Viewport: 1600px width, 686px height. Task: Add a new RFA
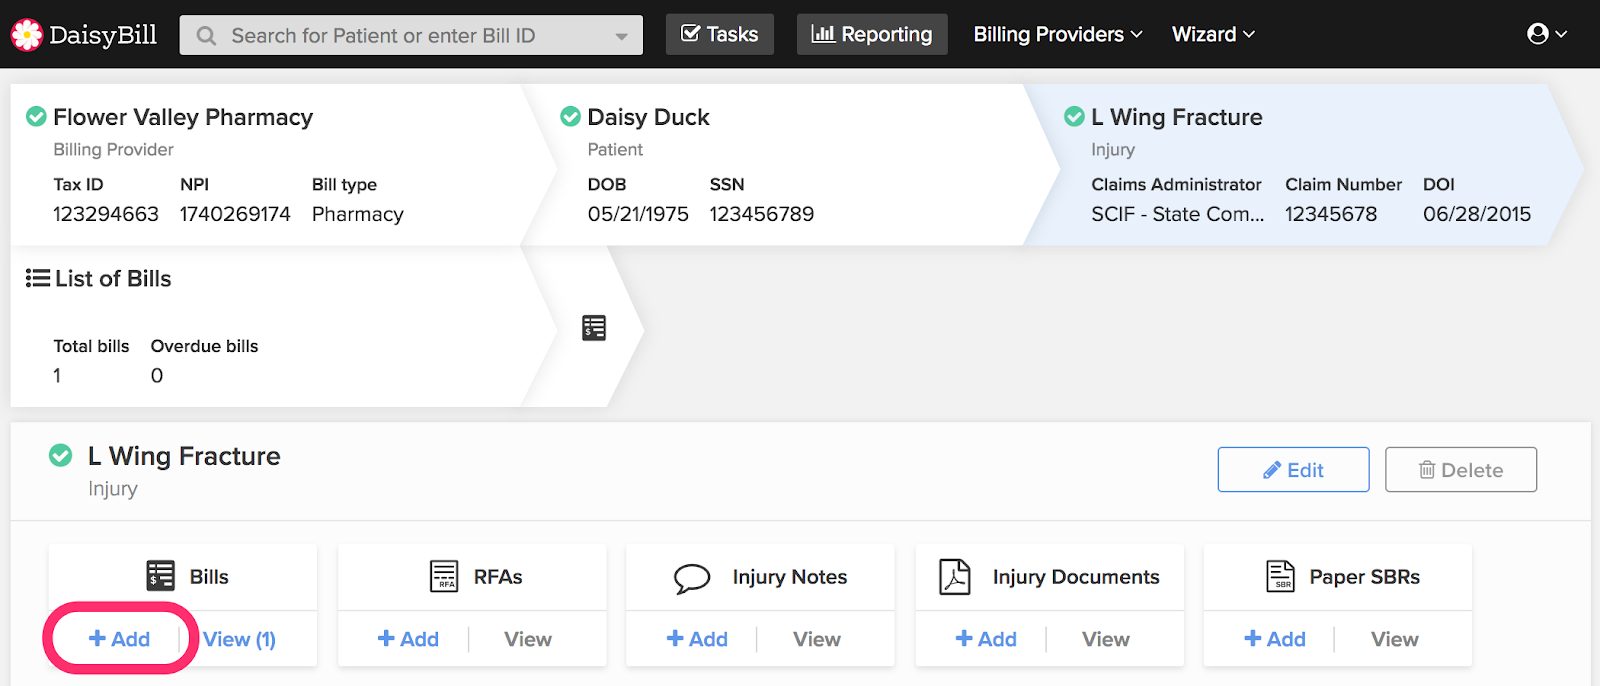pyautogui.click(x=408, y=639)
